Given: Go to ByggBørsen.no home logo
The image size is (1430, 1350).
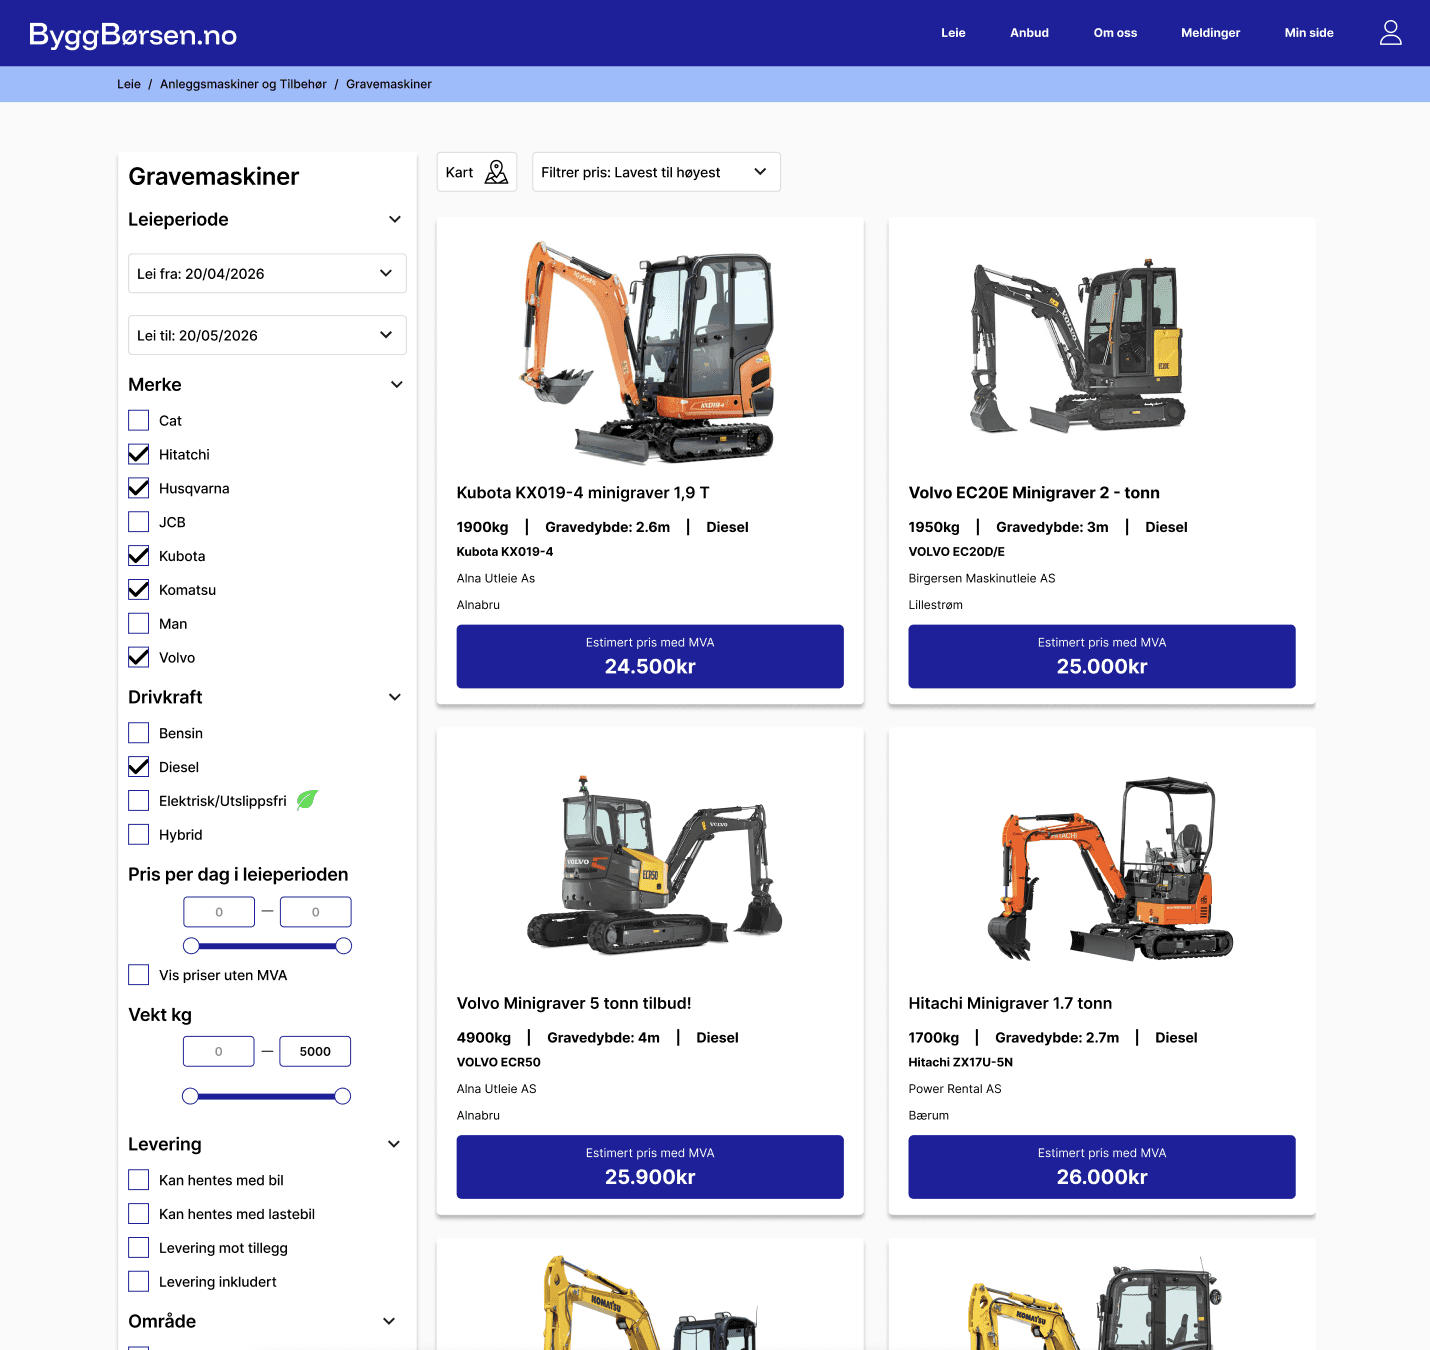Looking at the screenshot, I should [133, 35].
